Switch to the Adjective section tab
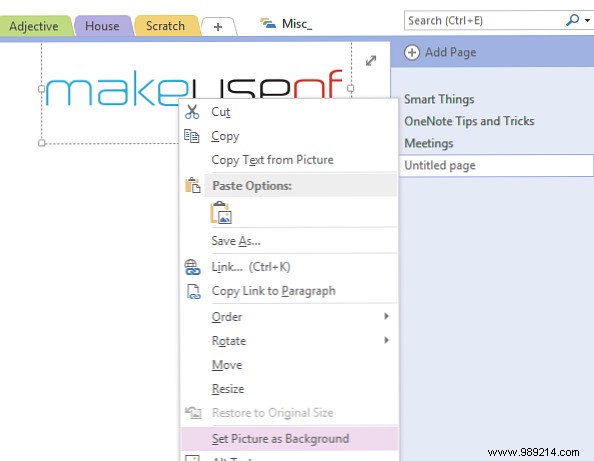594x461 pixels. point(34,26)
